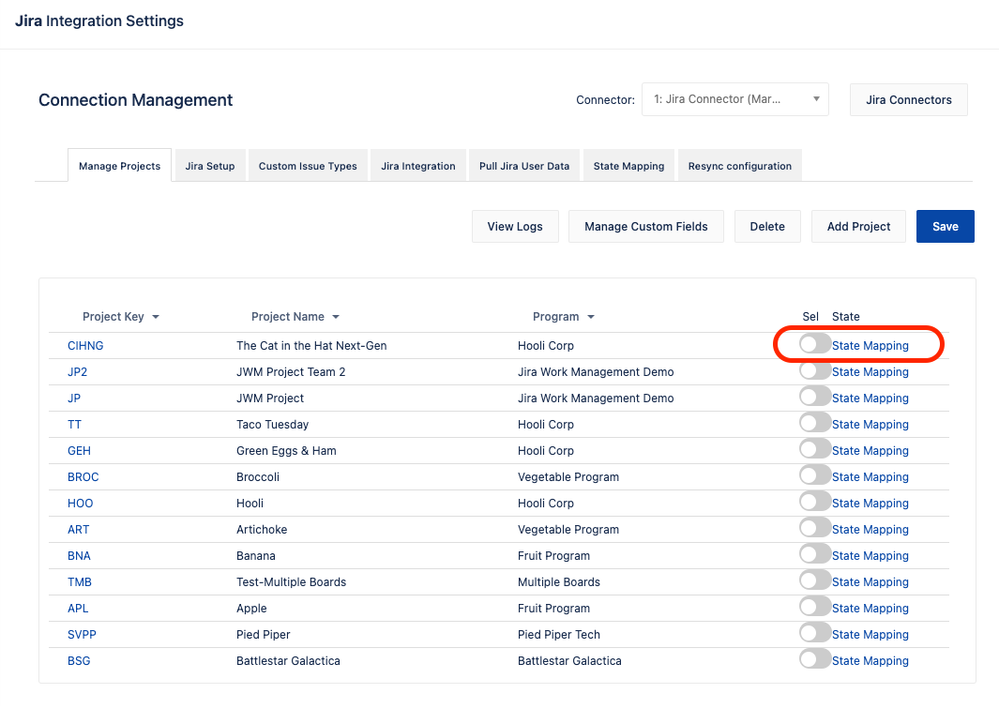
Task: Open the BNA project key link
Action: (79, 556)
